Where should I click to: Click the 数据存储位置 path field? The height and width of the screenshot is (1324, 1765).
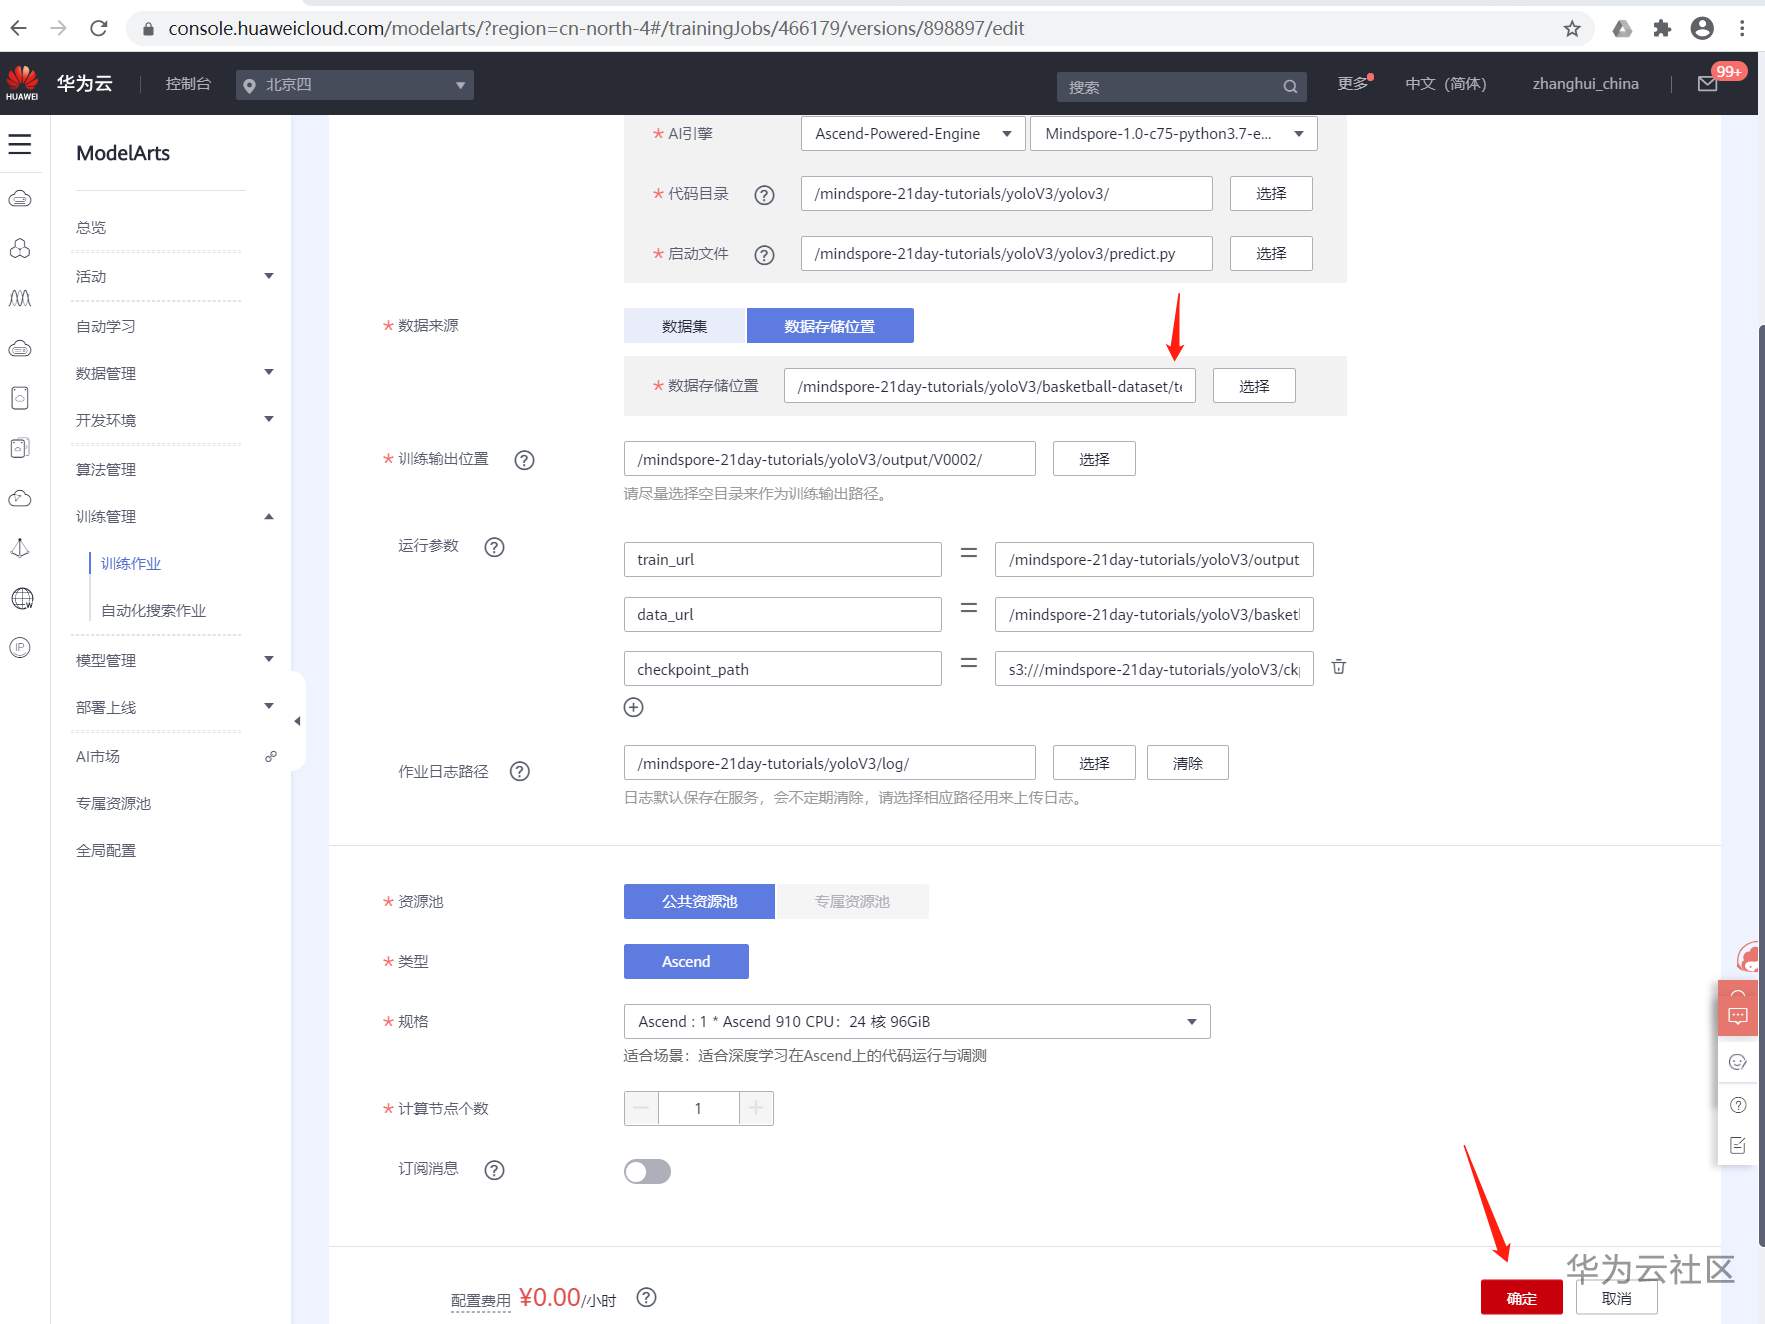click(x=990, y=386)
